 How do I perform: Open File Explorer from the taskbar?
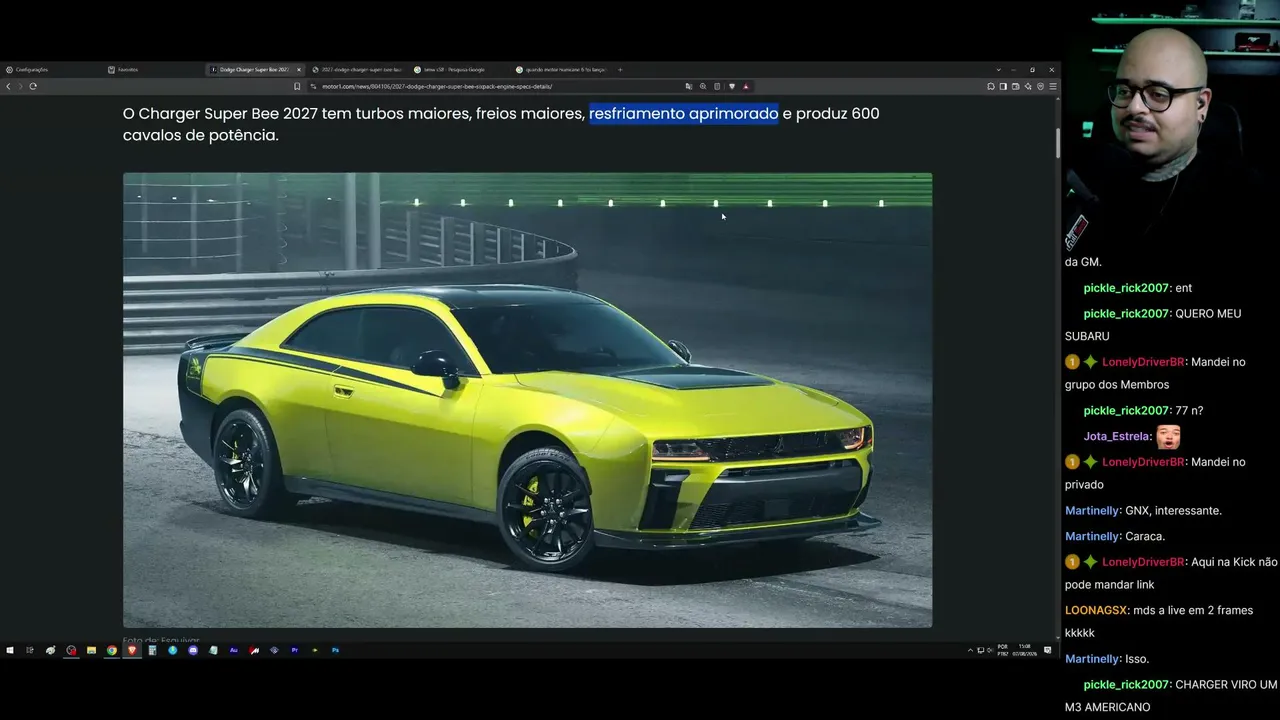[x=91, y=650]
